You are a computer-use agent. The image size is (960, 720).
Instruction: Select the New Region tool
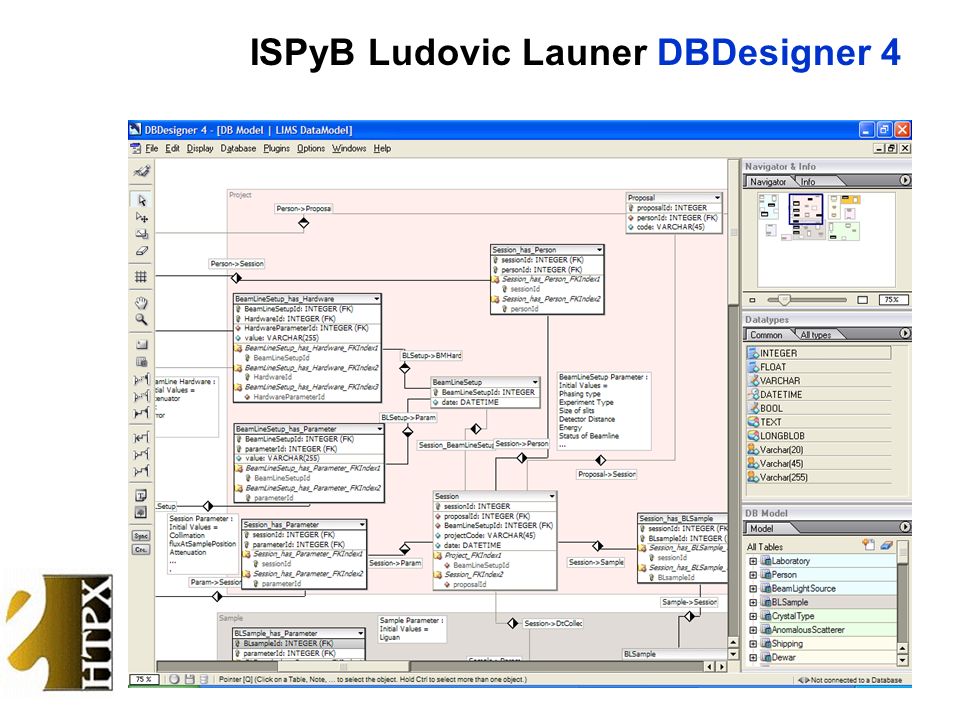(141, 345)
